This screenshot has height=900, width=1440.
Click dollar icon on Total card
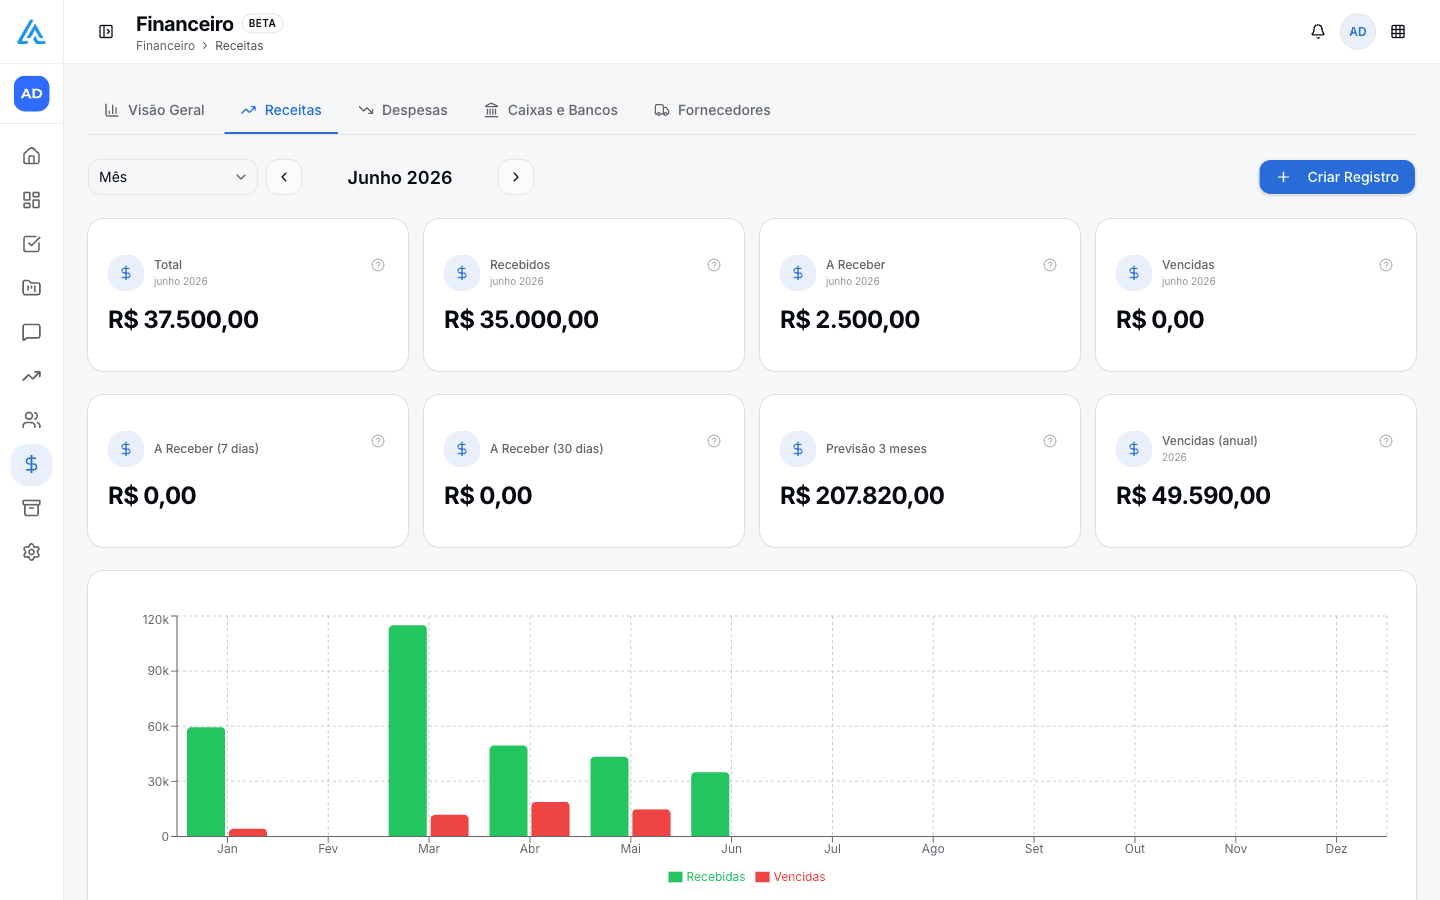point(126,273)
